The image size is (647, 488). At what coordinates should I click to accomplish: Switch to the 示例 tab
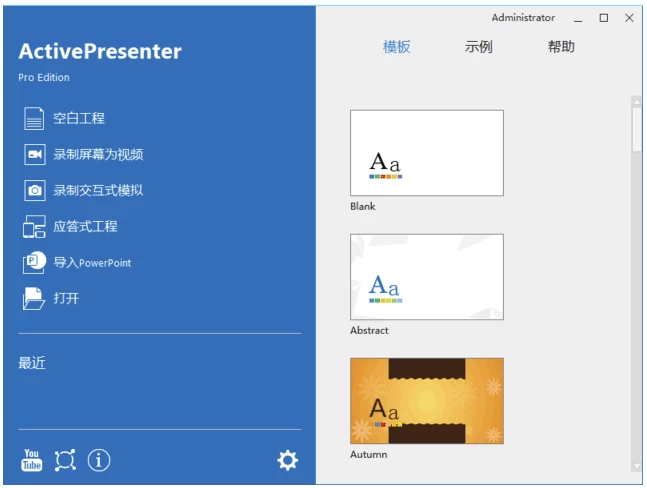[479, 47]
